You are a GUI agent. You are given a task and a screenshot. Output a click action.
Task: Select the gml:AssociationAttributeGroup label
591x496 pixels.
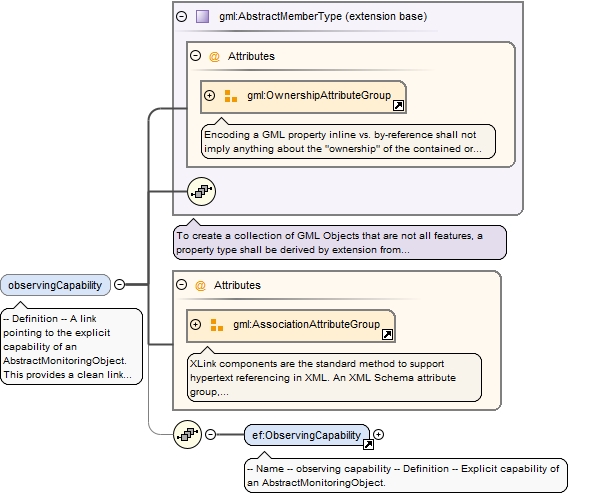coord(306,325)
